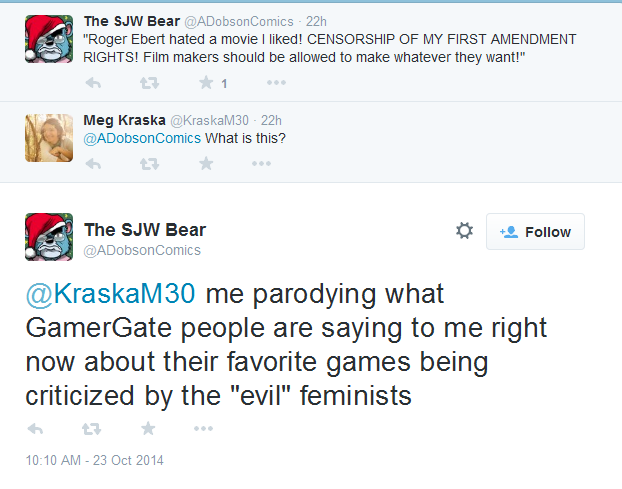Image resolution: width=622 pixels, height=489 pixels.
Task: Retweet the main GamerGate parody tweet
Action: click(x=91, y=428)
